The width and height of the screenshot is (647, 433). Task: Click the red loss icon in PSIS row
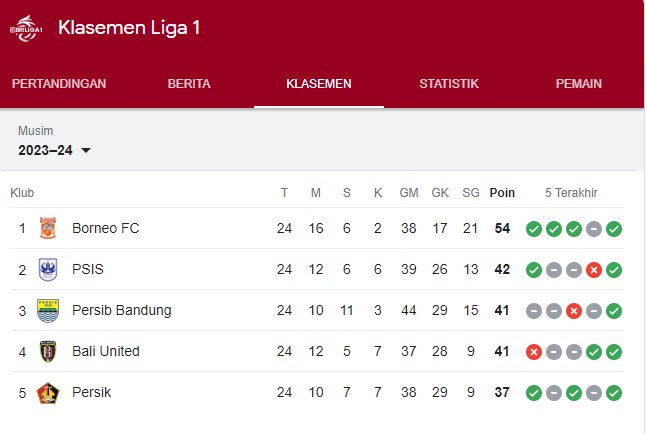tap(594, 270)
